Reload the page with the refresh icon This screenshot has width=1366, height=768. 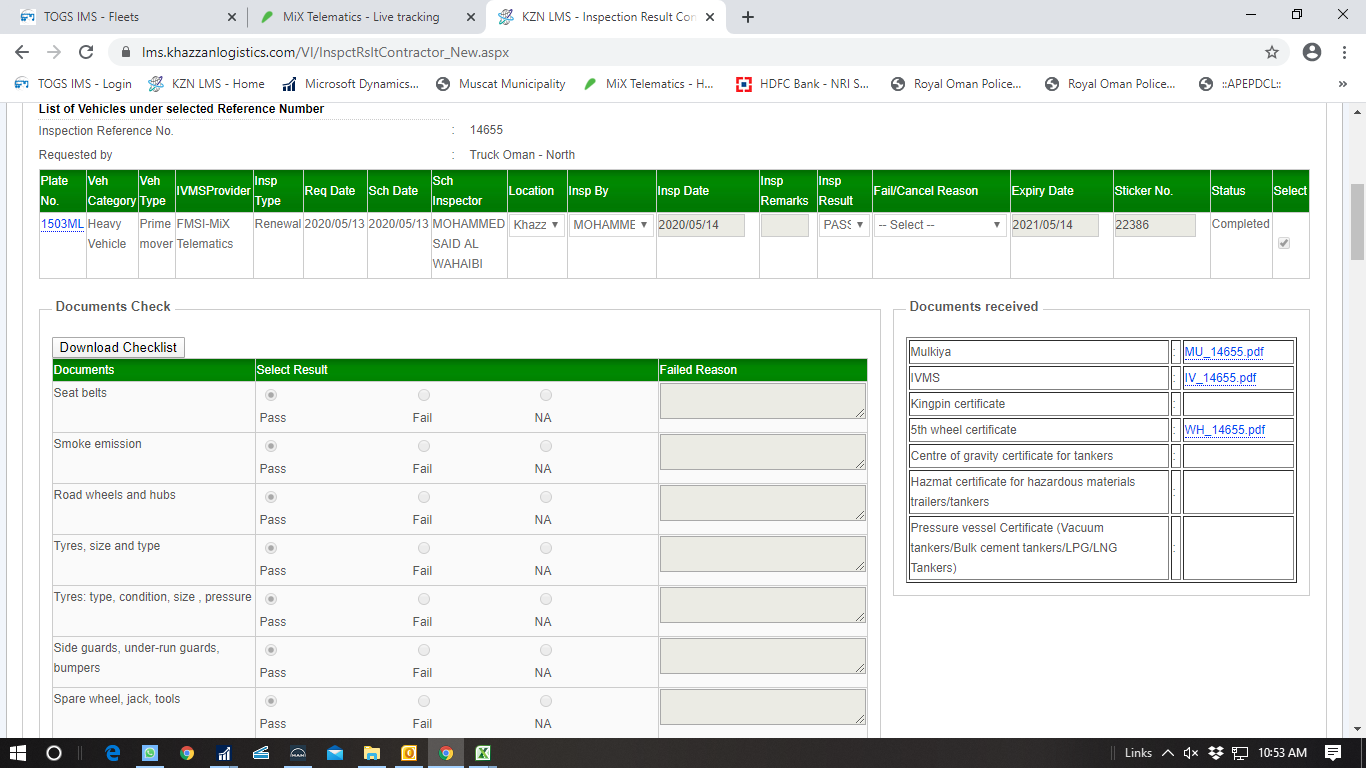coord(86,52)
